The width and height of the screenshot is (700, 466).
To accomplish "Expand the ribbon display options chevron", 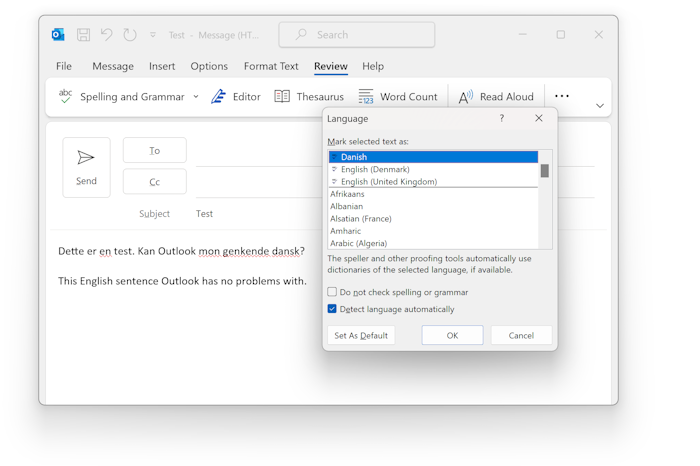I will pos(599,106).
